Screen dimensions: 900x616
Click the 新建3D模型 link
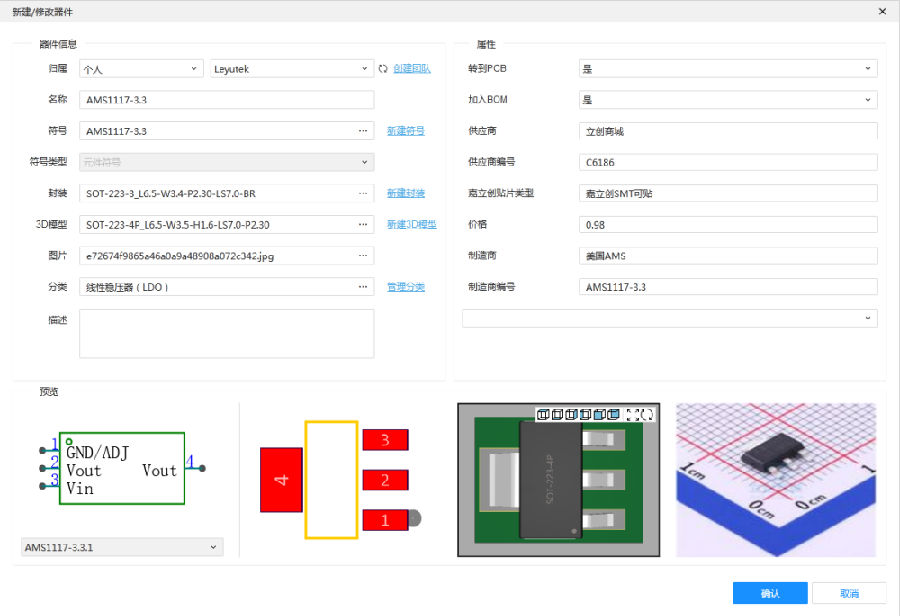412,224
